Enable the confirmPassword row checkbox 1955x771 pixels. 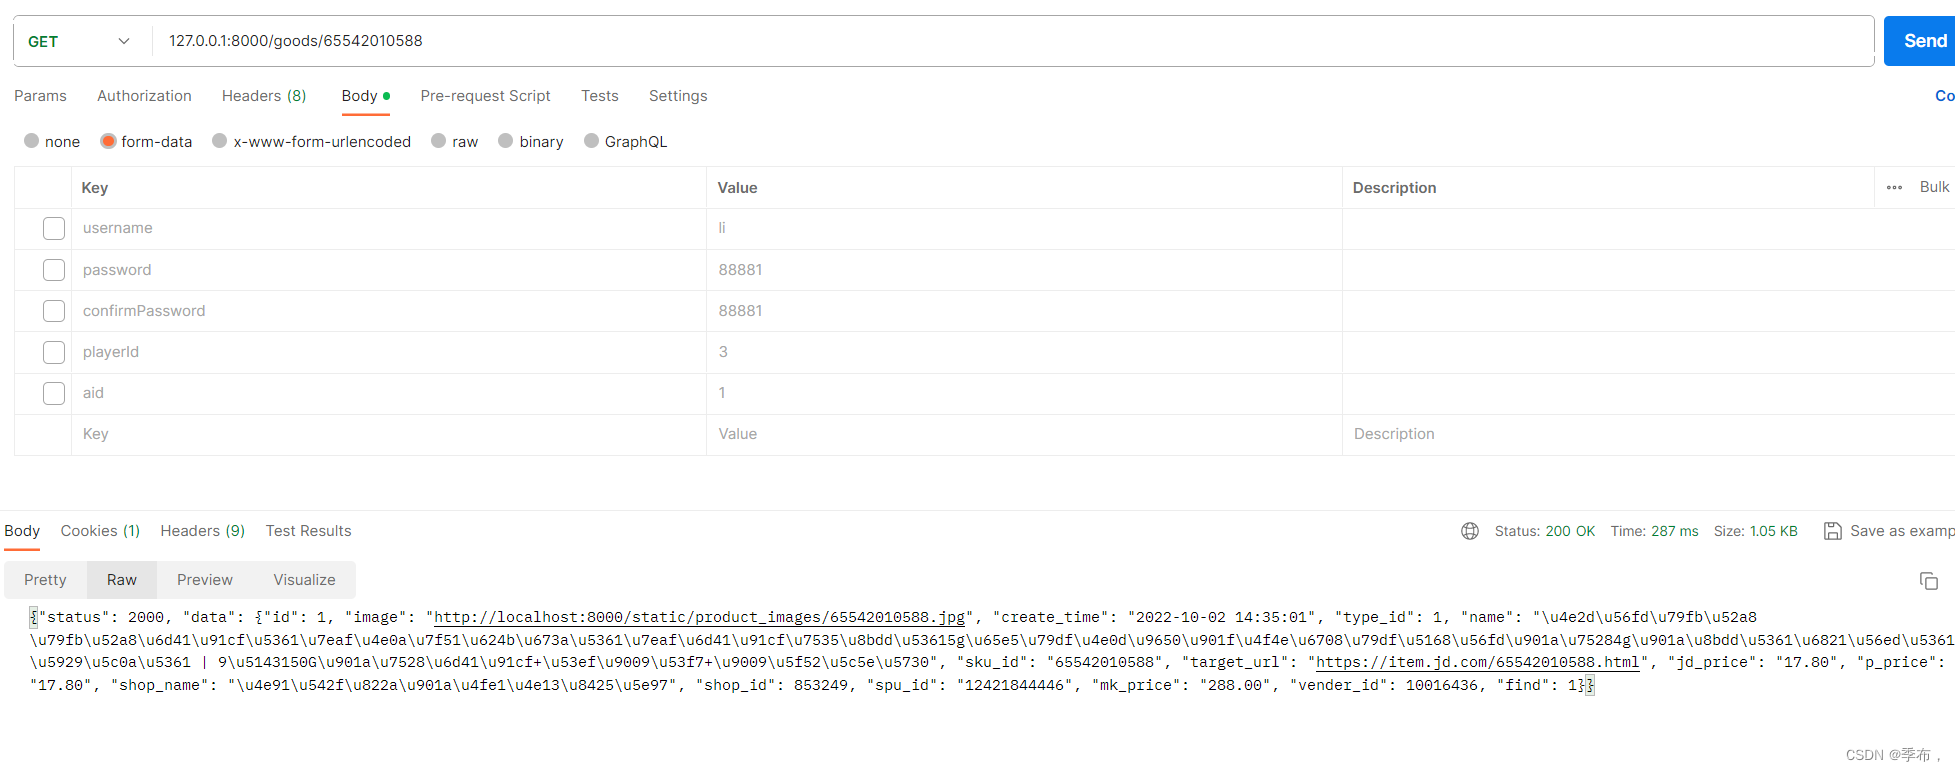[x=54, y=311]
